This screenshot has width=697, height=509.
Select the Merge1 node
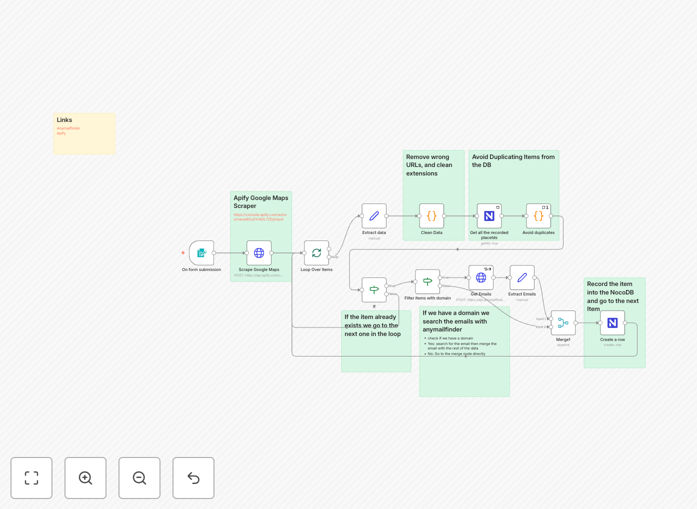(x=563, y=323)
